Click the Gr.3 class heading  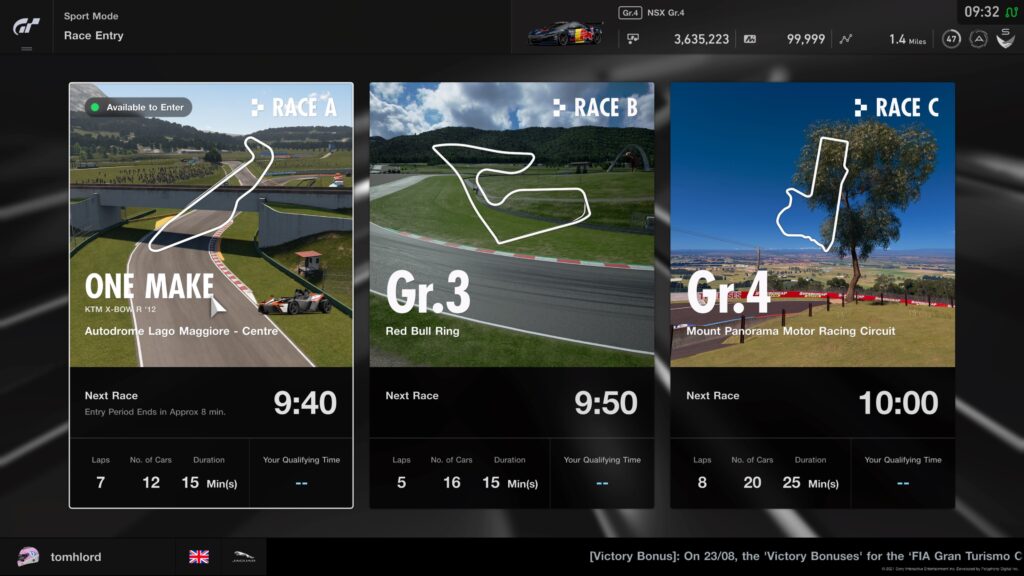pos(428,293)
